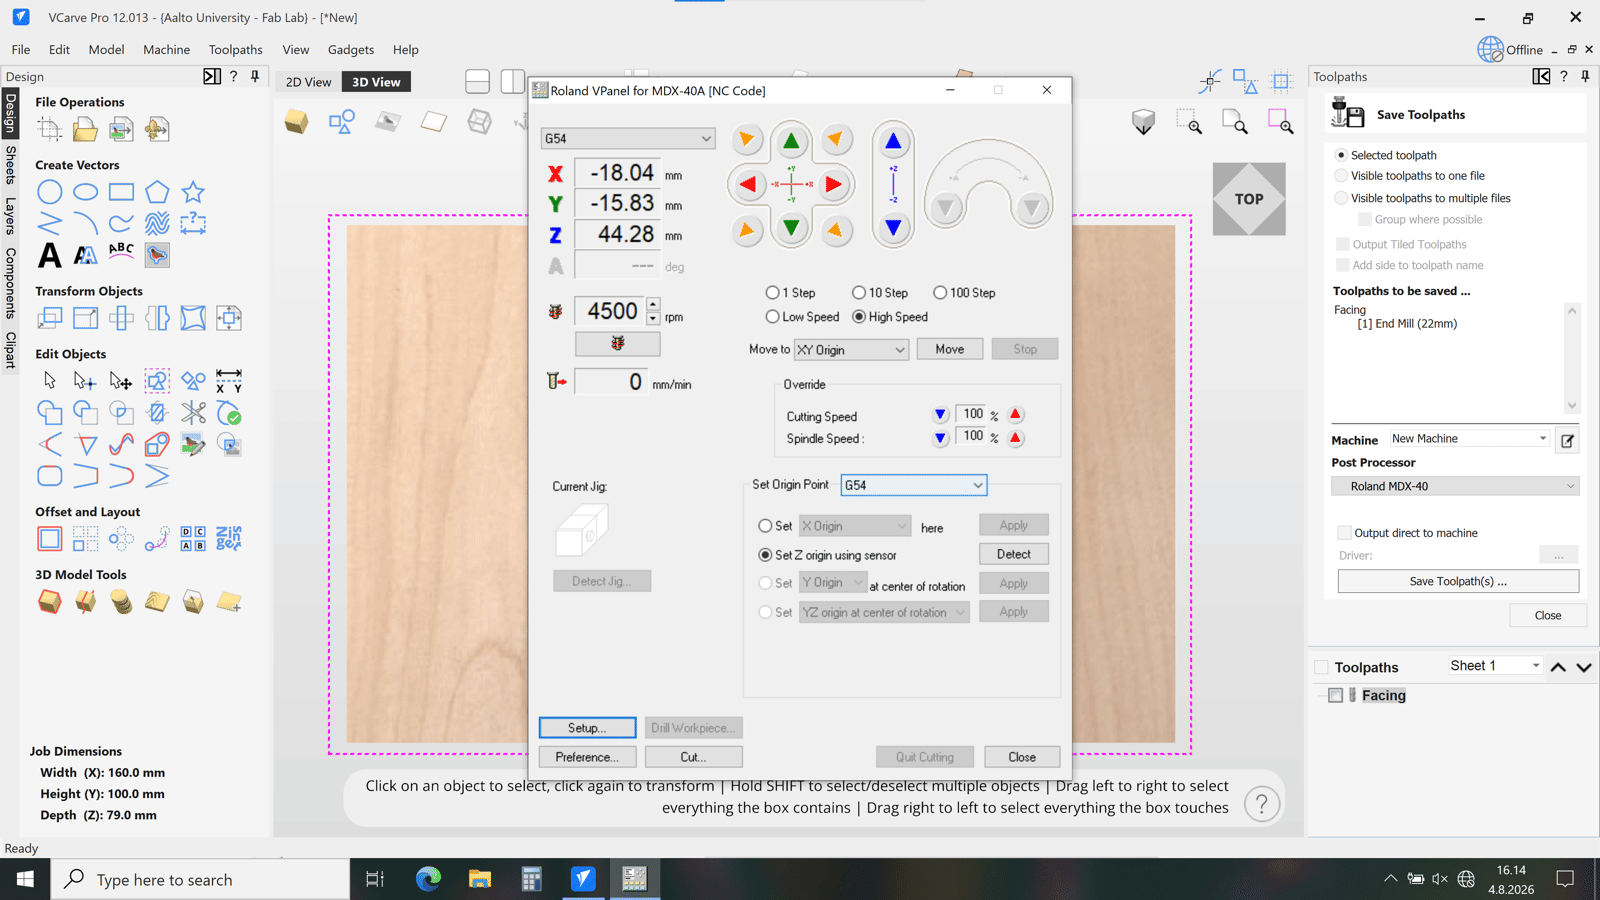Select the Offset Vectors tool
Image resolution: width=1600 pixels, height=900 pixels.
pos(50,539)
